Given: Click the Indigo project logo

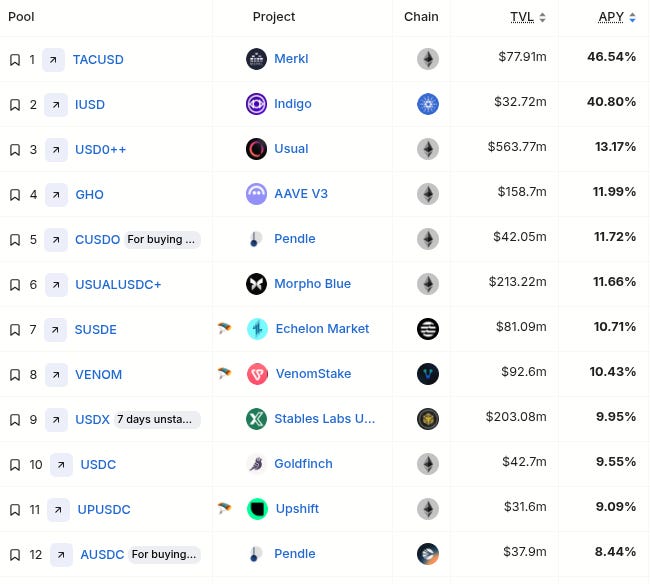Looking at the screenshot, I should tap(256, 104).
